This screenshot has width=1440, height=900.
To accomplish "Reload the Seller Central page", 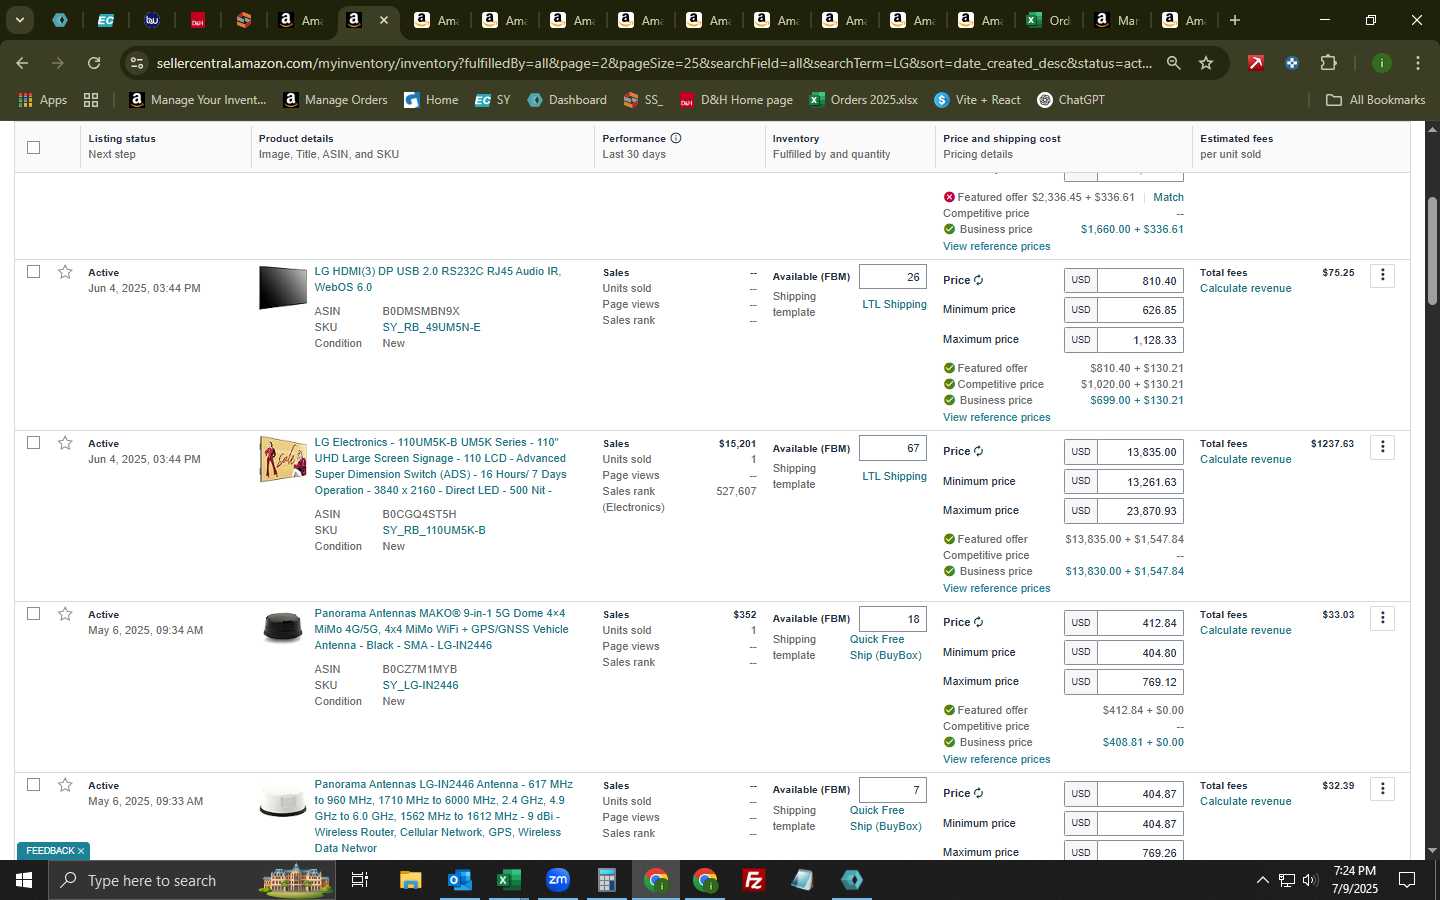I will [94, 63].
